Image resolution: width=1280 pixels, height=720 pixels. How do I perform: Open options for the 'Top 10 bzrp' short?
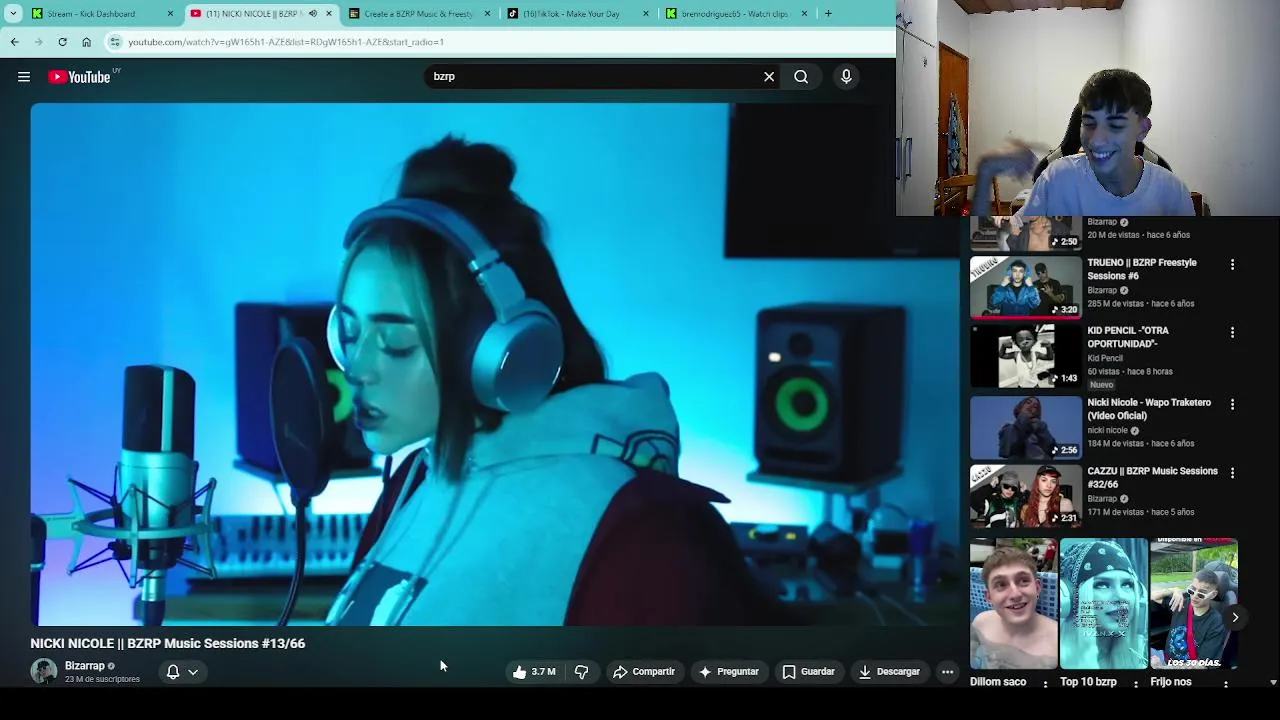tap(1136, 684)
